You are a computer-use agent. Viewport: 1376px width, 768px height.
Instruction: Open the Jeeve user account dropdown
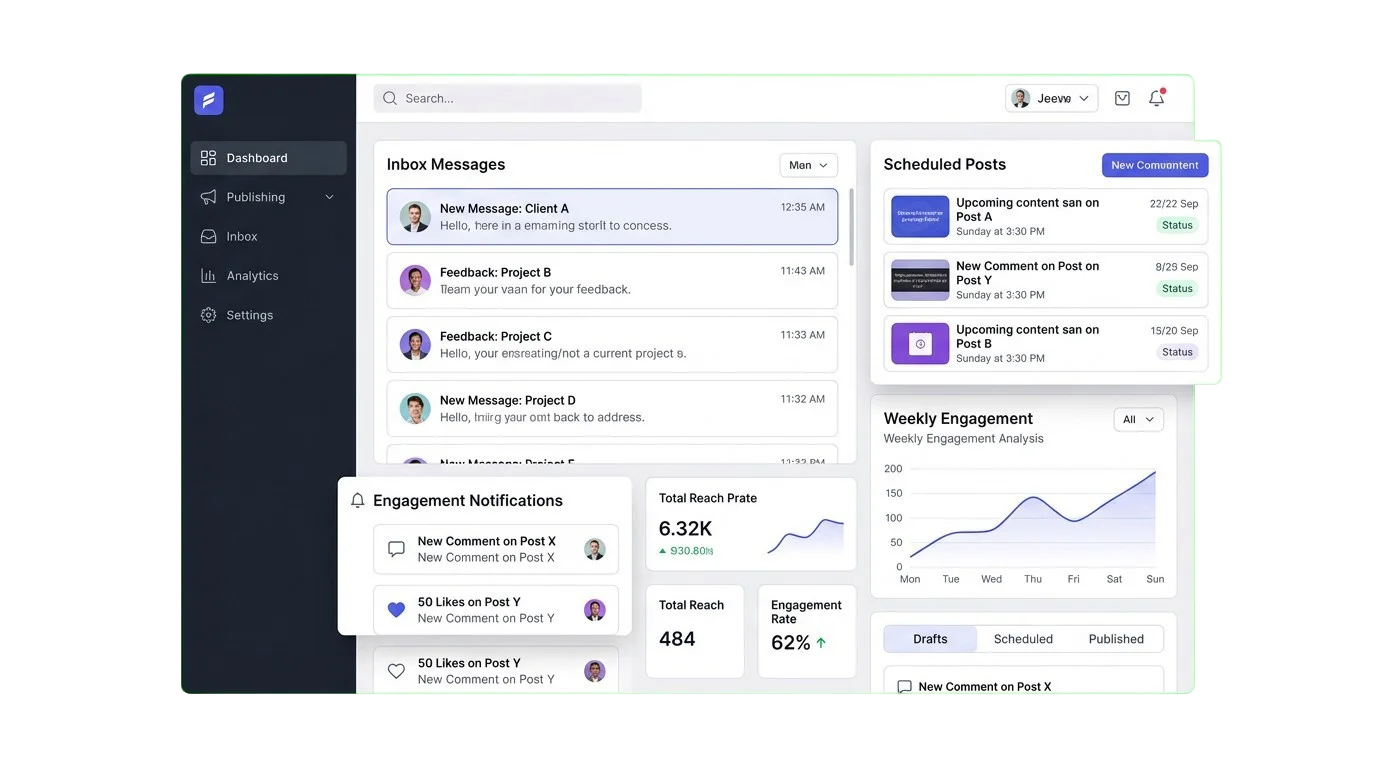click(1051, 98)
